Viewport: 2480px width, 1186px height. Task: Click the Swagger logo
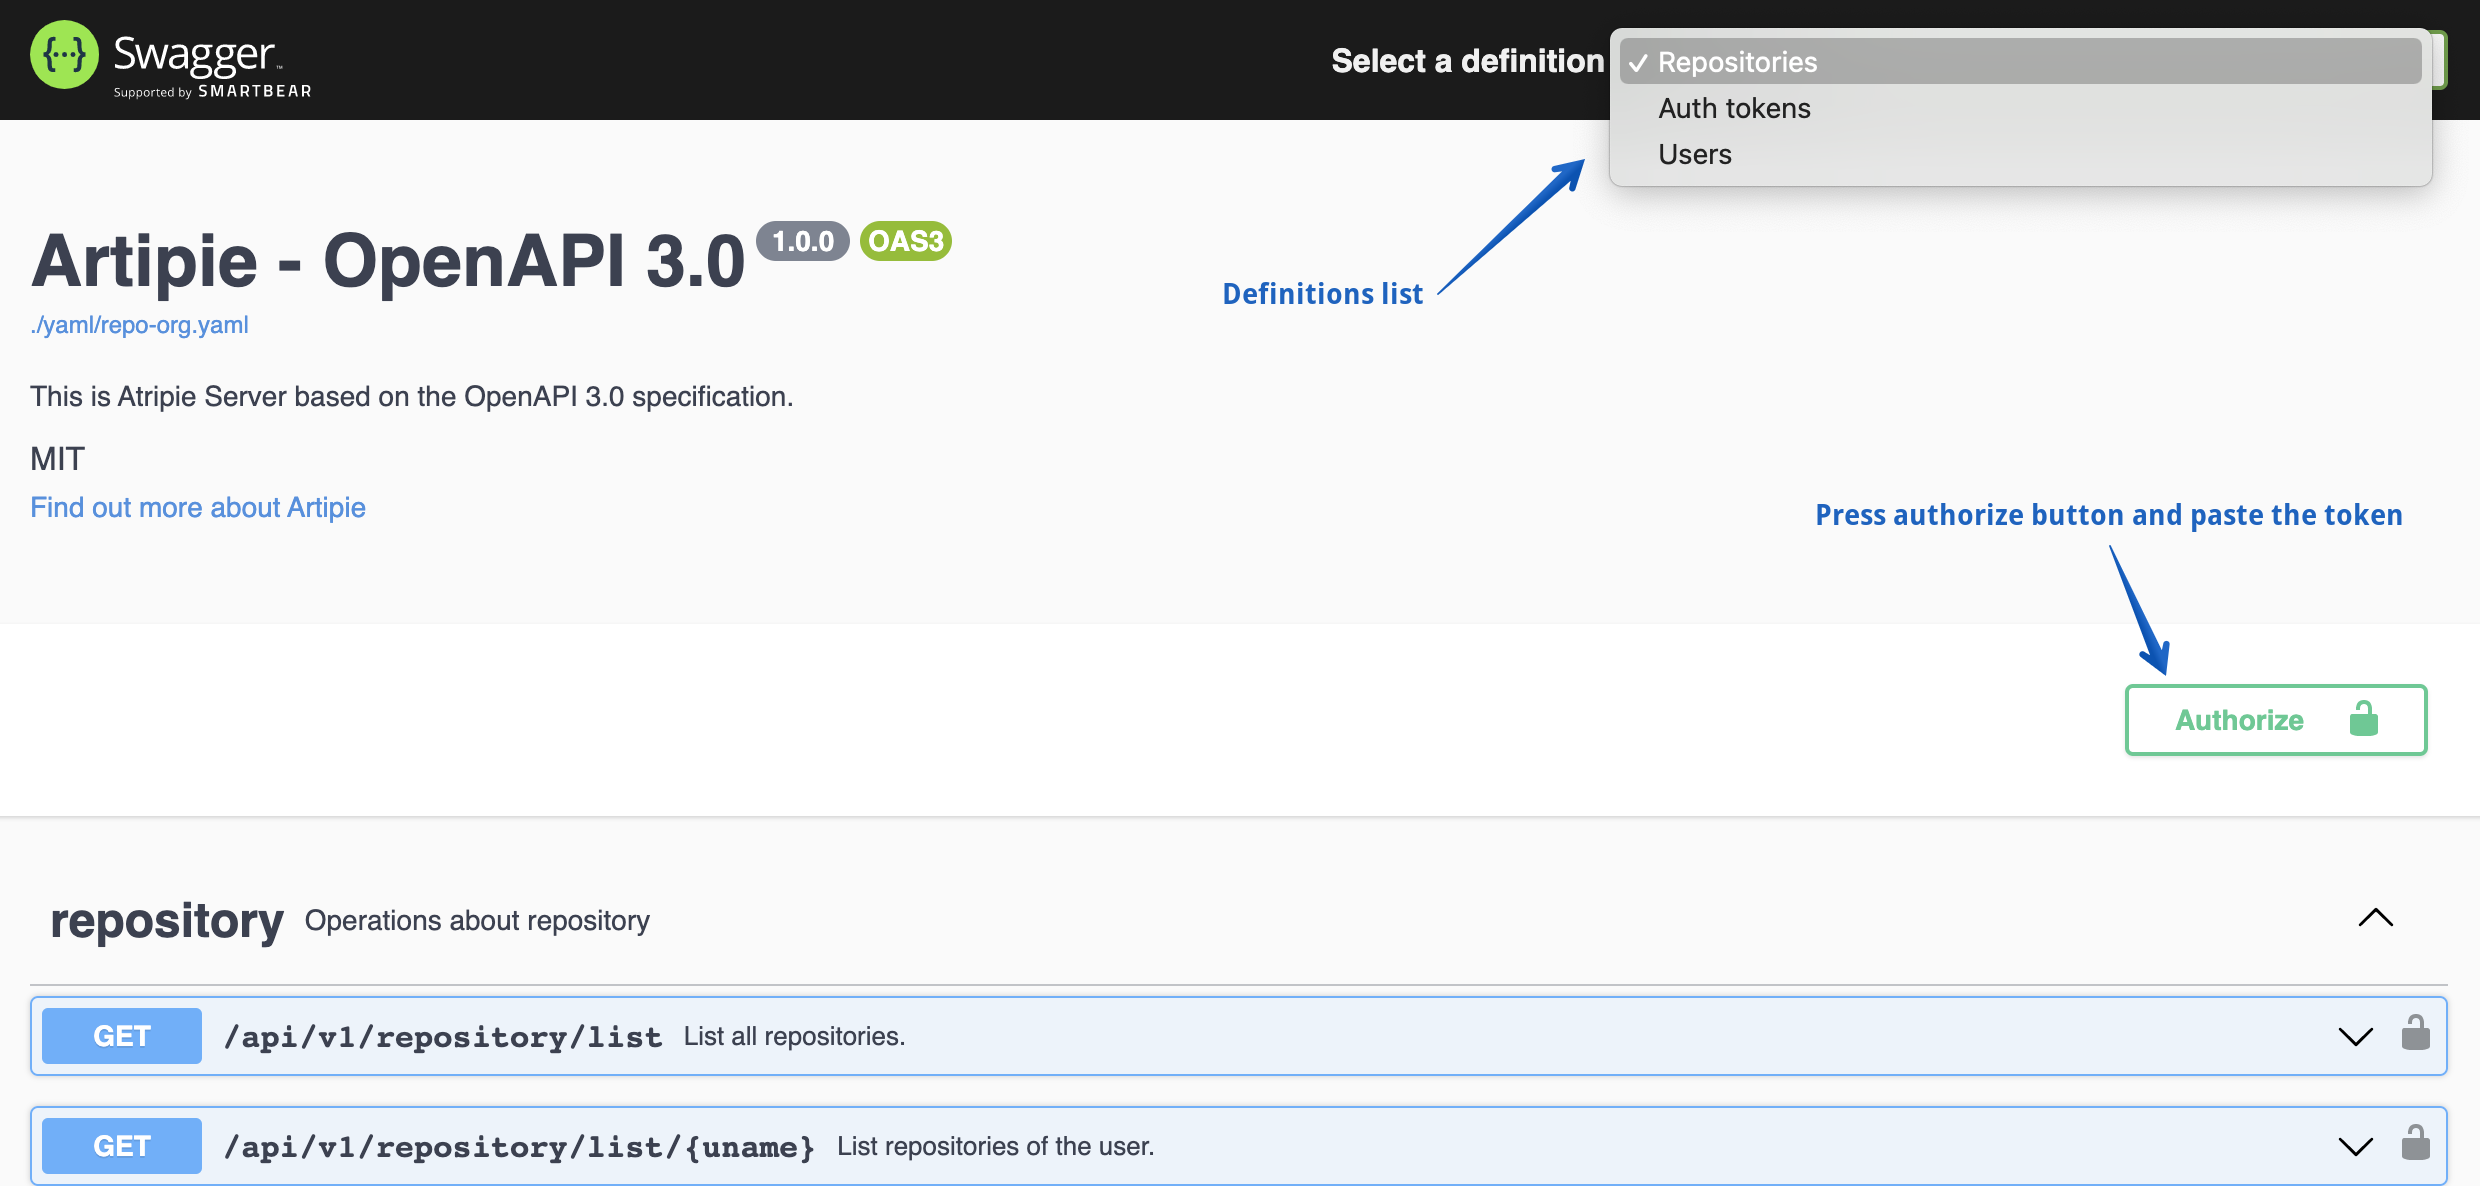63,53
